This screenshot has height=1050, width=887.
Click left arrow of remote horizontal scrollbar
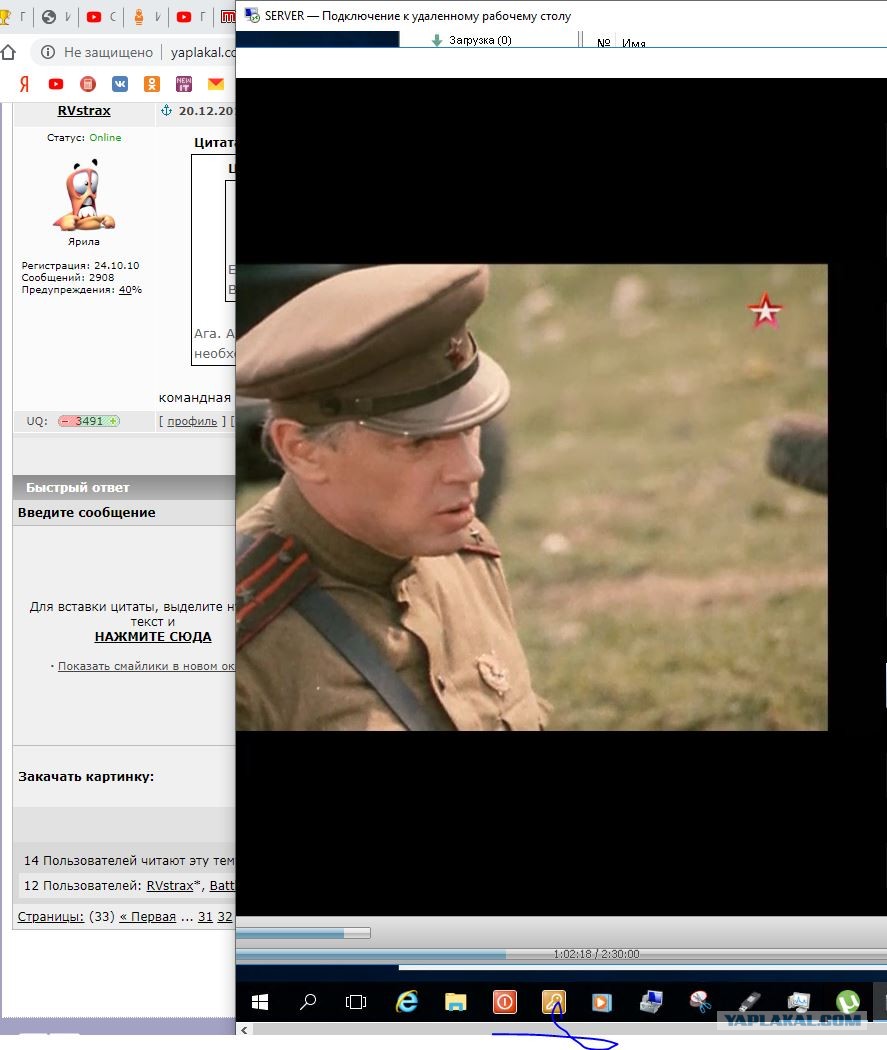244,1030
